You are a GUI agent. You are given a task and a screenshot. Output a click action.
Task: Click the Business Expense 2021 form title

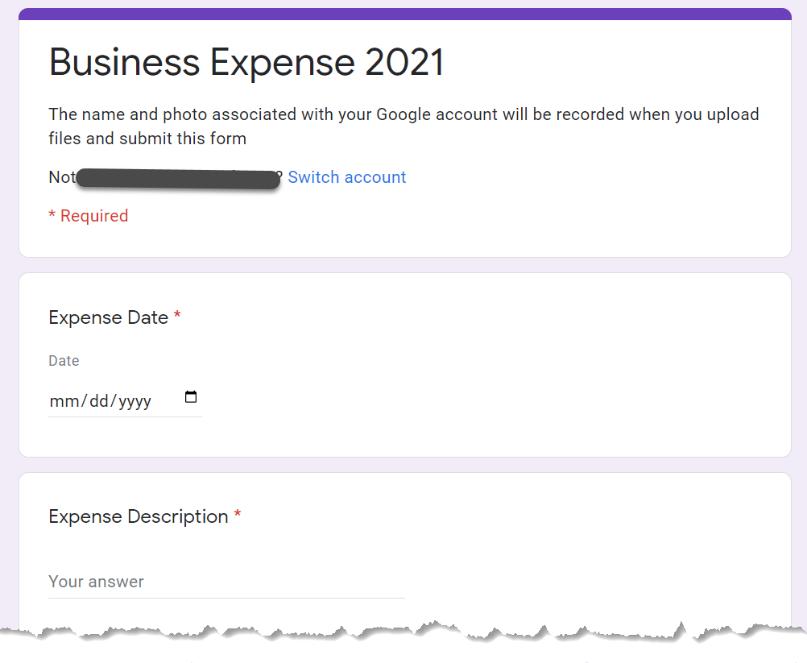[x=246, y=62]
